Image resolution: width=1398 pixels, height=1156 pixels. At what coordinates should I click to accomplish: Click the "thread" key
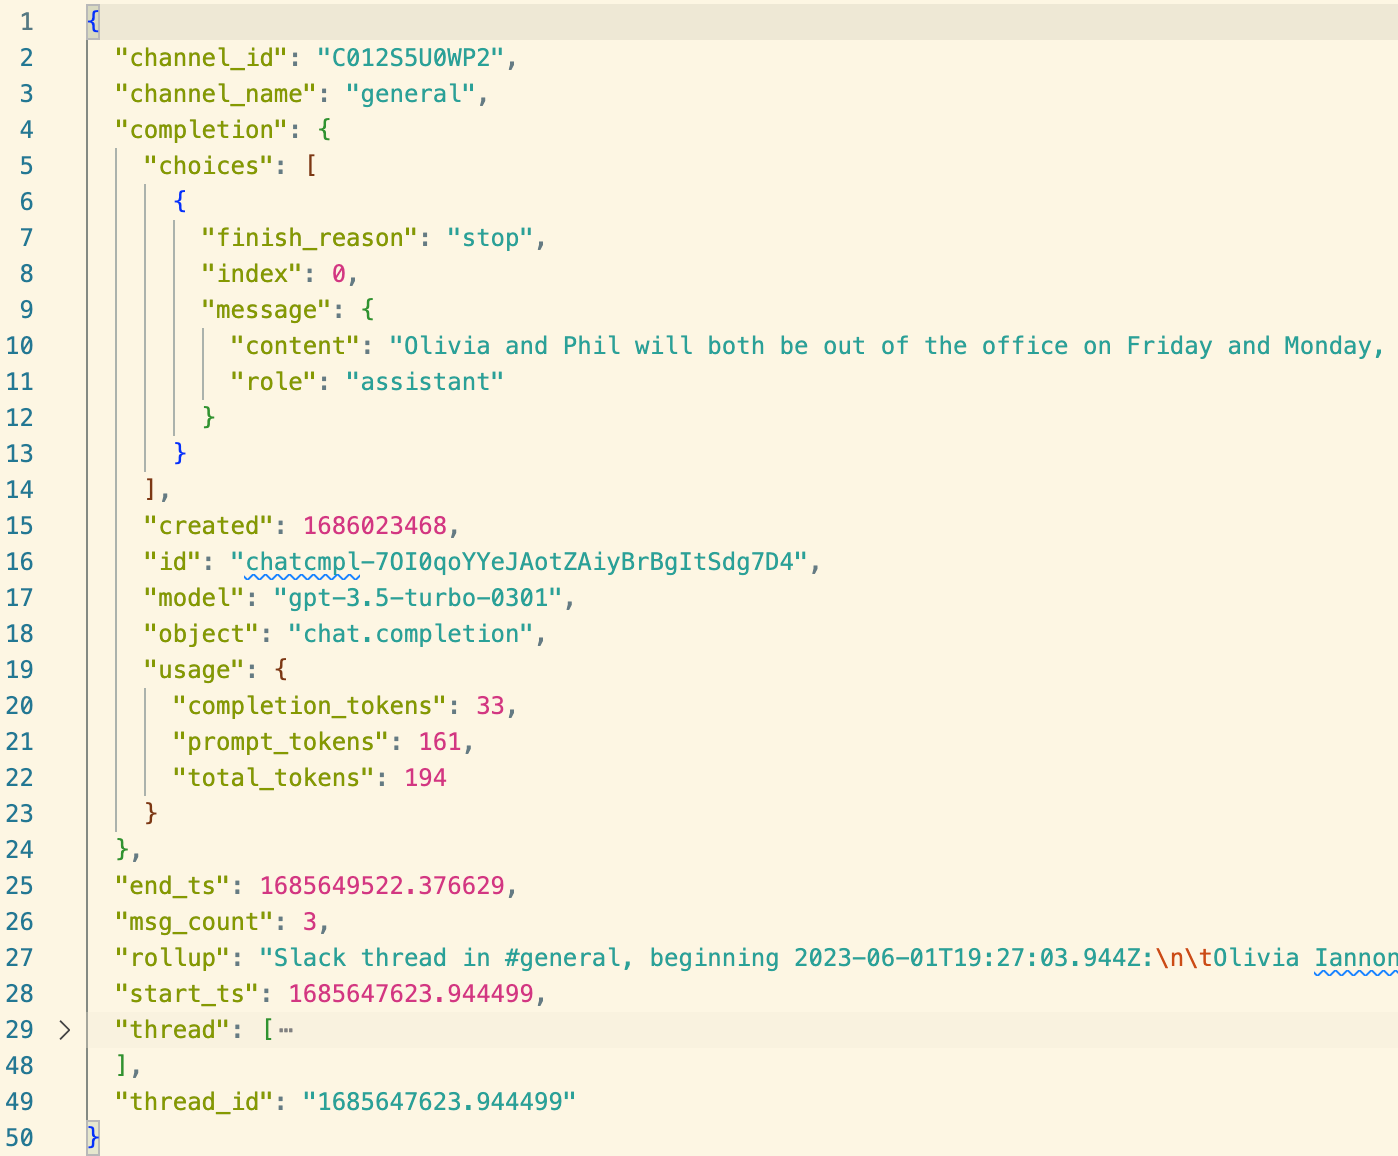pos(173,1030)
